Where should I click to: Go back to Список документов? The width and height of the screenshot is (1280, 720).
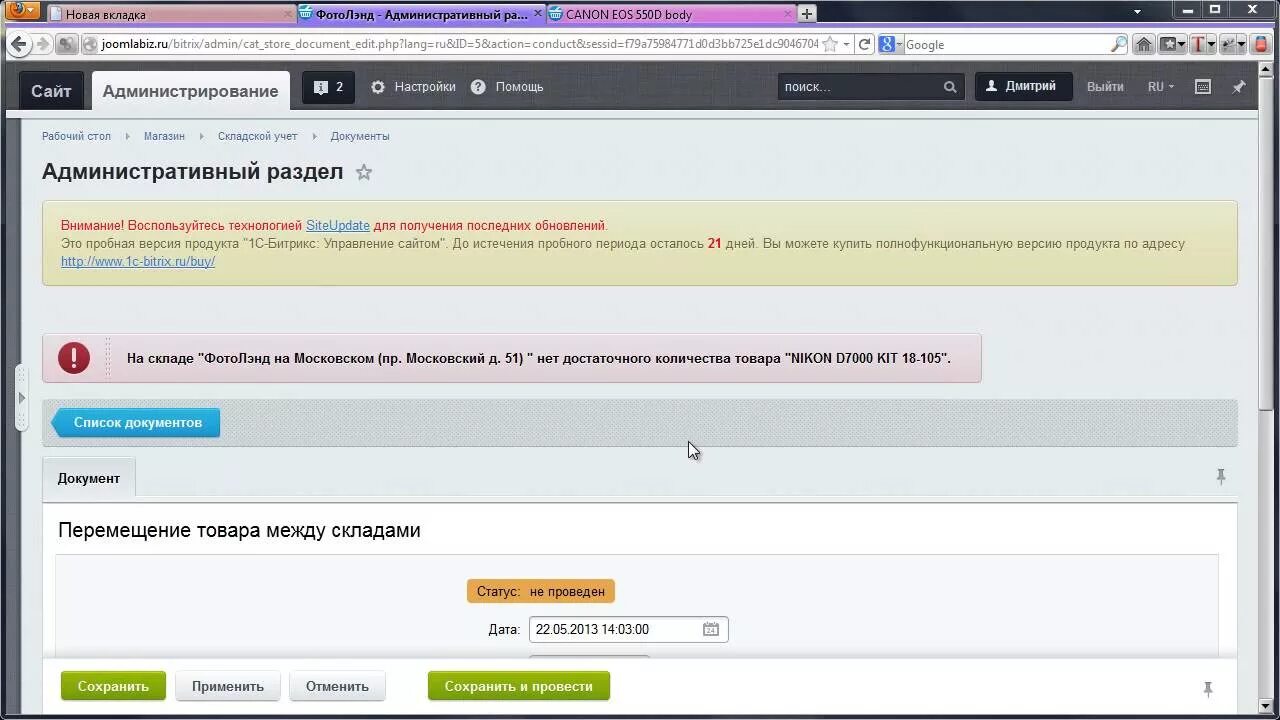coord(136,422)
